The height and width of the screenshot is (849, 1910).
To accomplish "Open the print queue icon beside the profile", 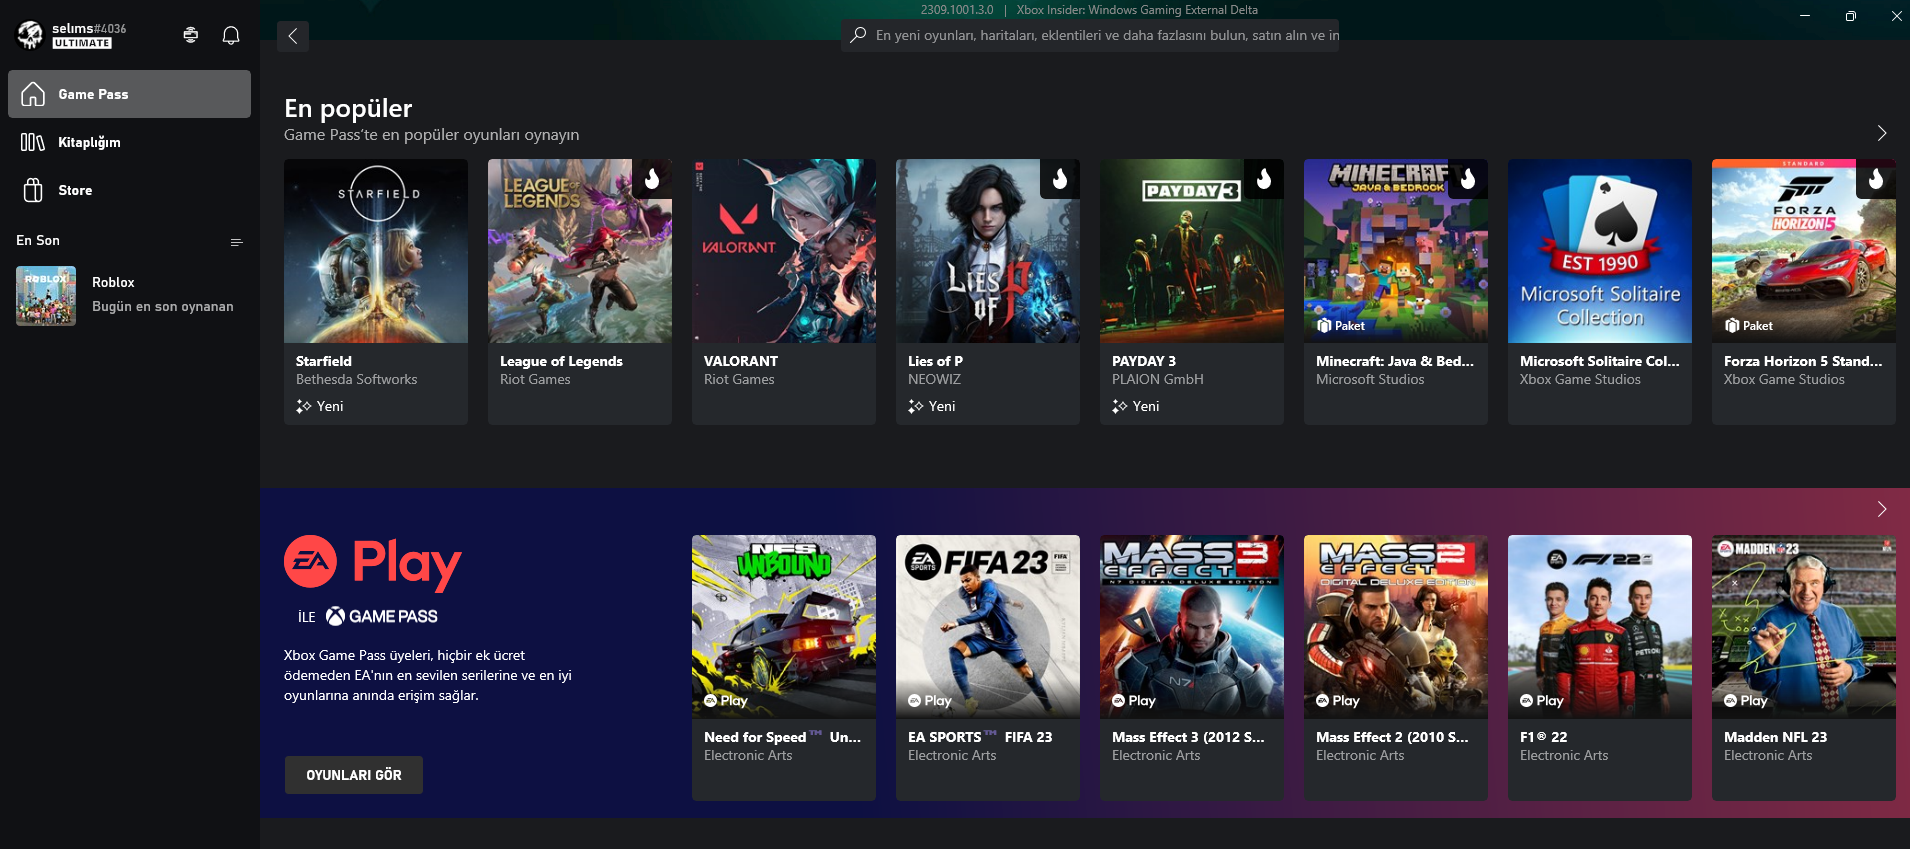I will (x=191, y=35).
